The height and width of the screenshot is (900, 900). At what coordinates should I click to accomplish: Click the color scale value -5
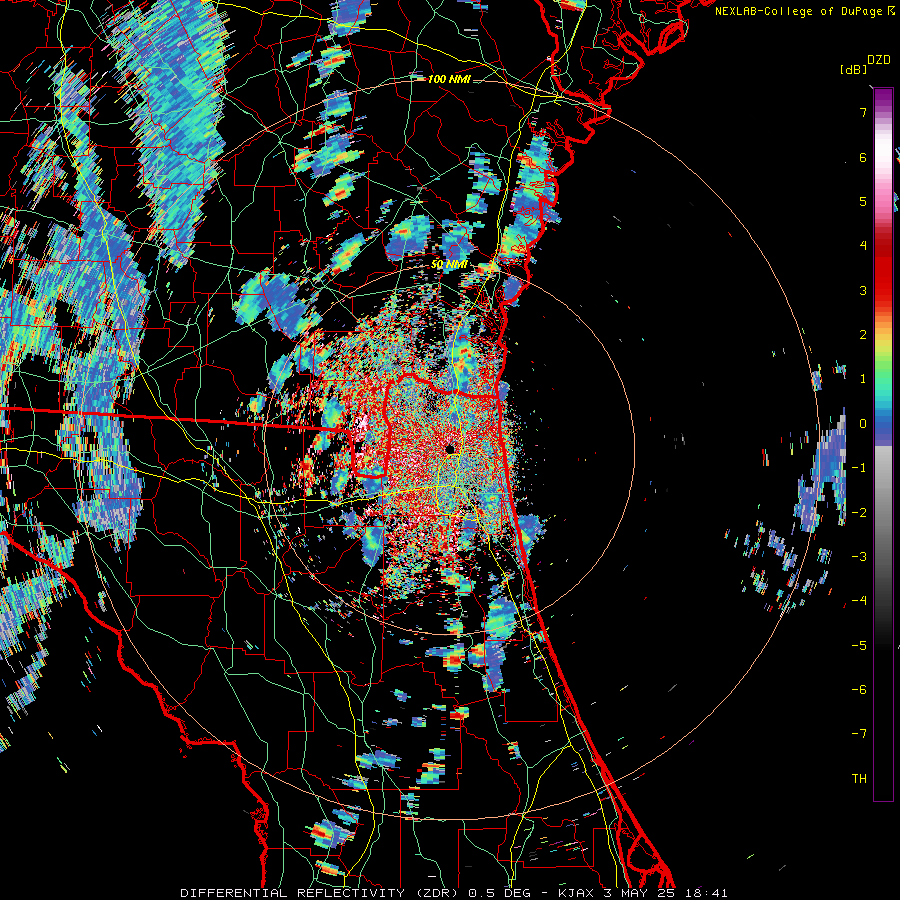click(x=859, y=646)
